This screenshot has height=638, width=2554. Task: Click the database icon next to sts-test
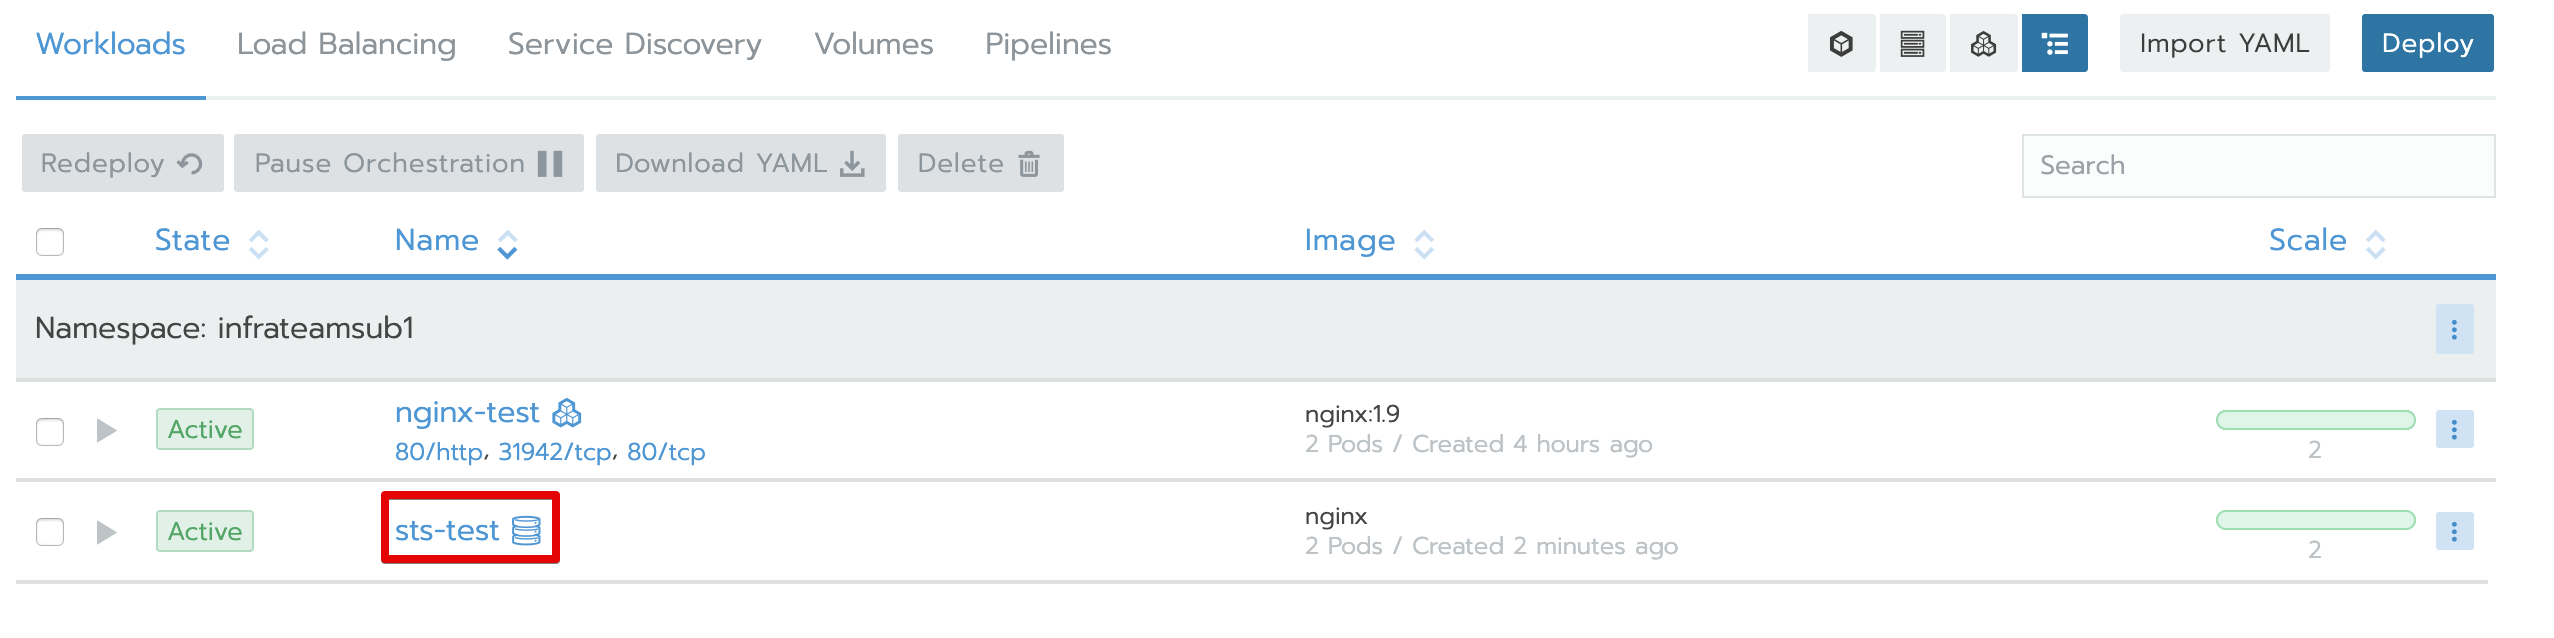click(526, 530)
